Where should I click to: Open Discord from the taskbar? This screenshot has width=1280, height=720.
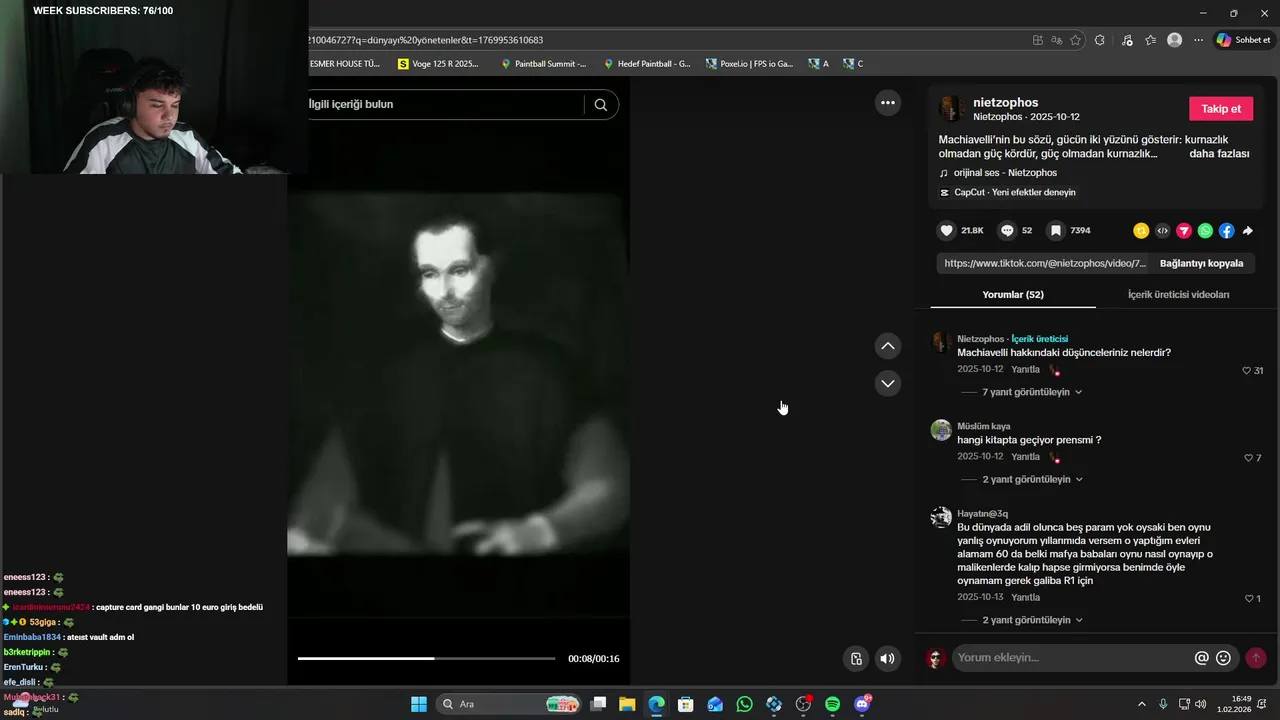862,704
